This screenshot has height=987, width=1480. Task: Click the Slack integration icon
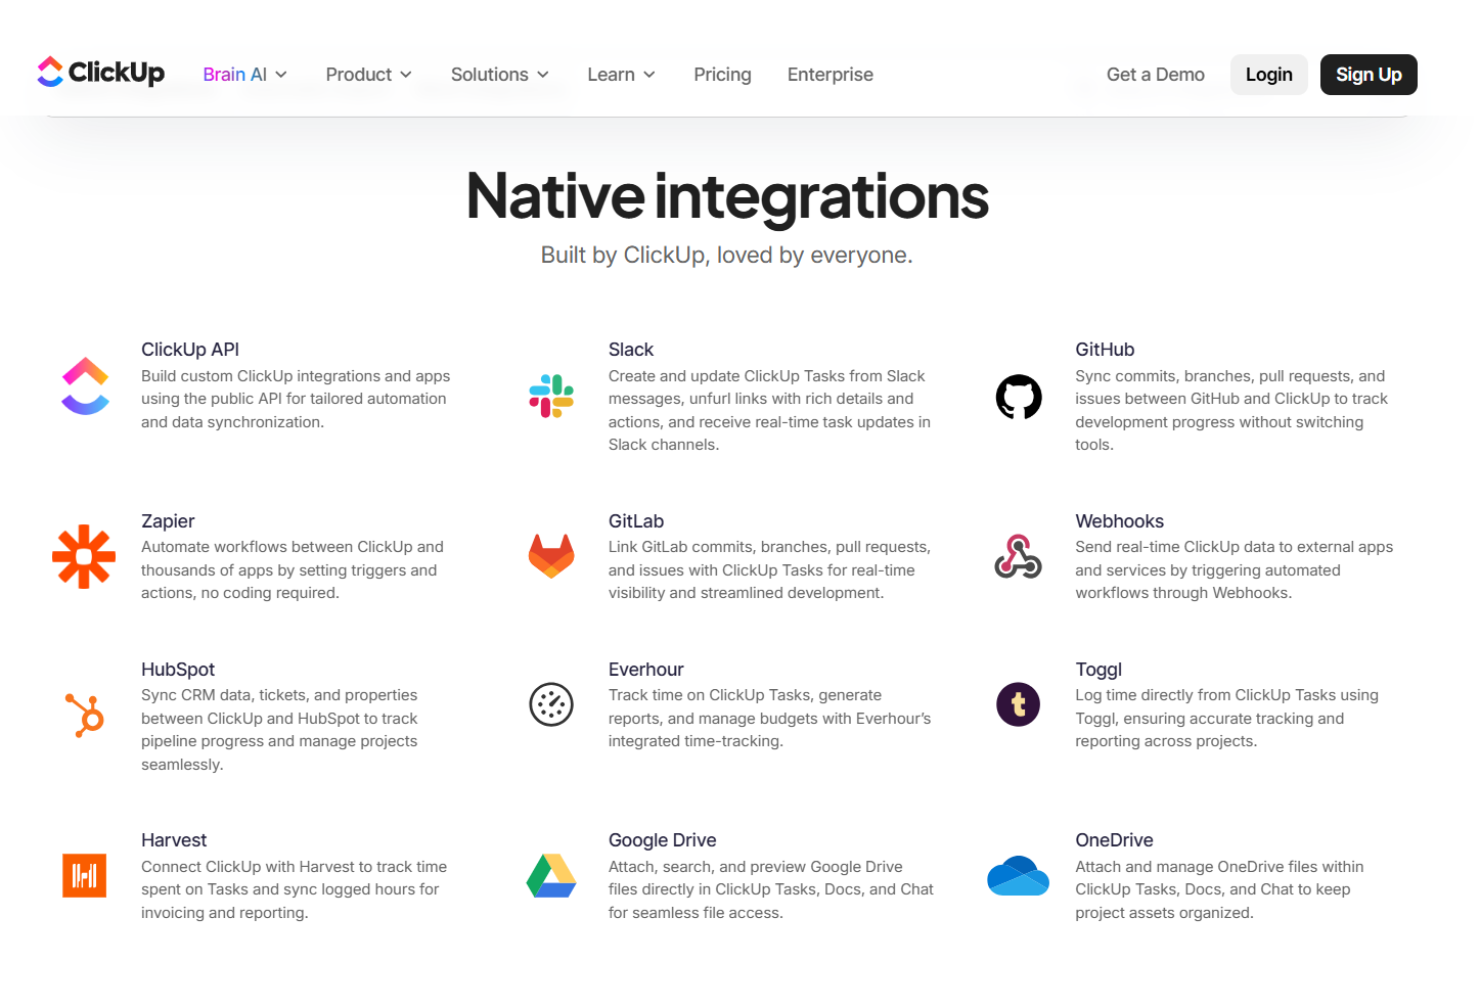[551, 396]
